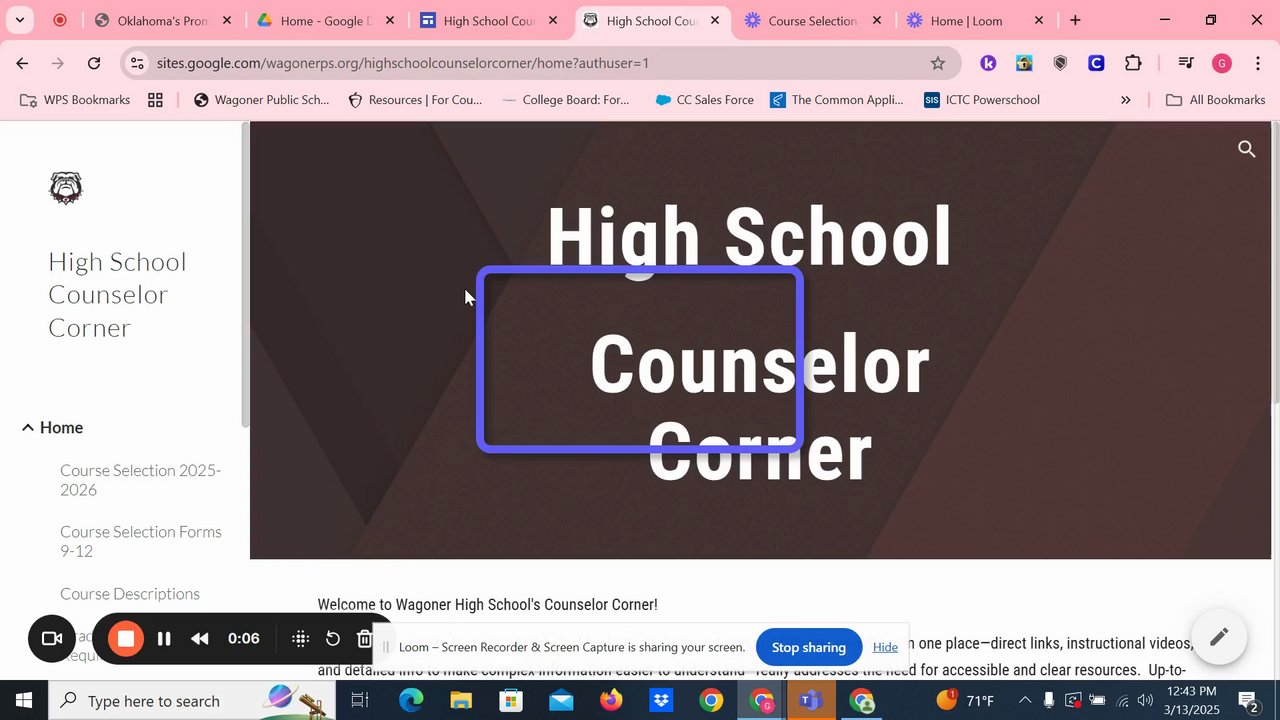Open CC Sales Force bookmark

click(x=705, y=100)
